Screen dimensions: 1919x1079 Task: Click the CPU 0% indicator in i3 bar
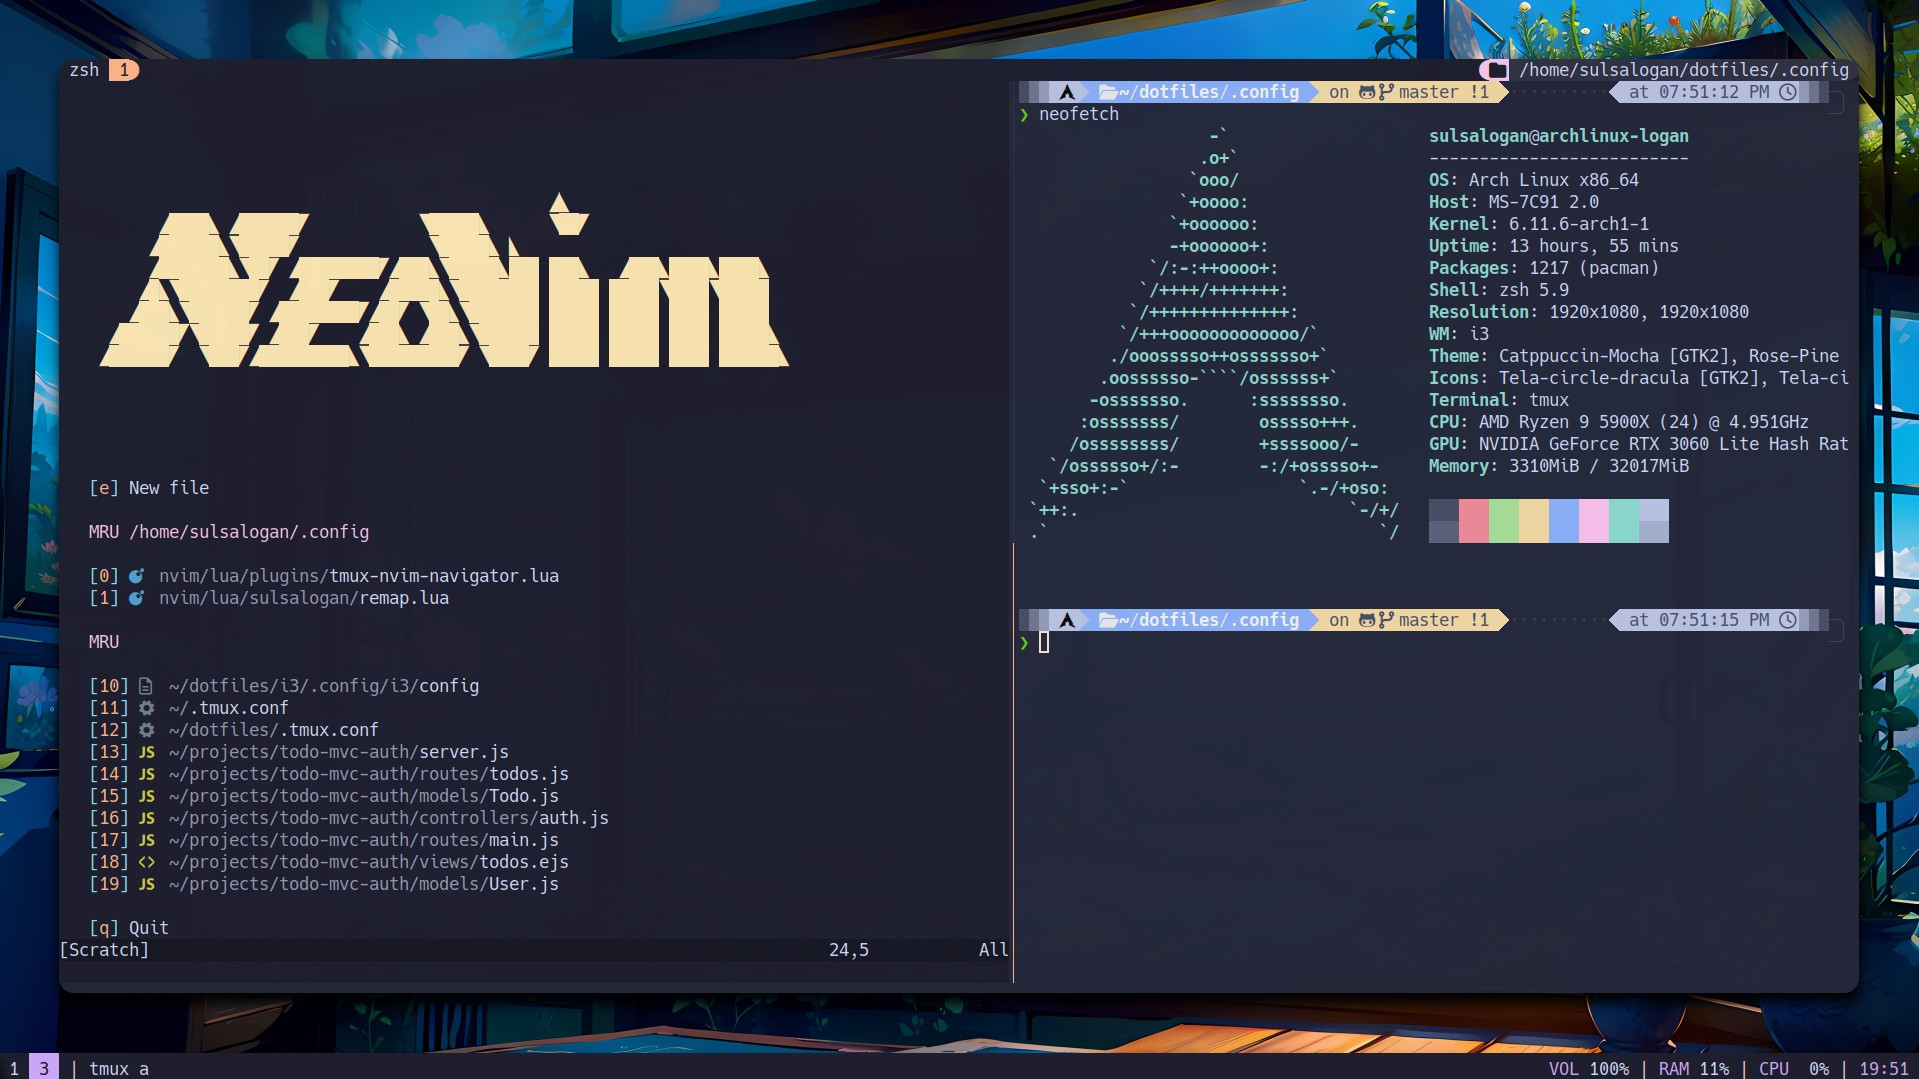(1794, 1068)
